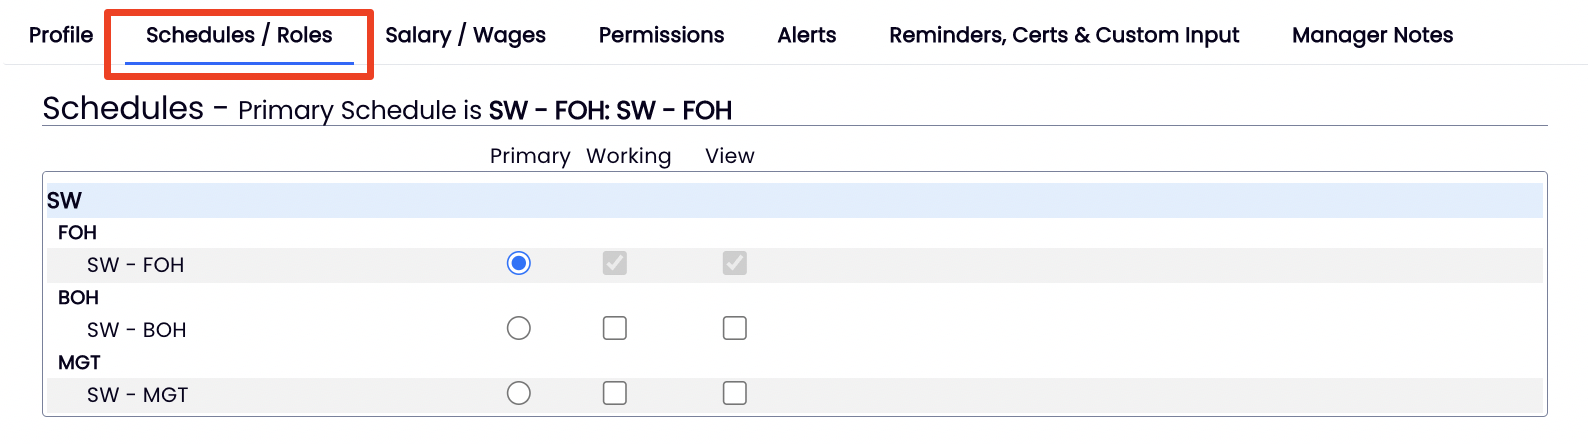Switch to the Manager Notes tab
This screenshot has width=1588, height=444.
tap(1372, 35)
